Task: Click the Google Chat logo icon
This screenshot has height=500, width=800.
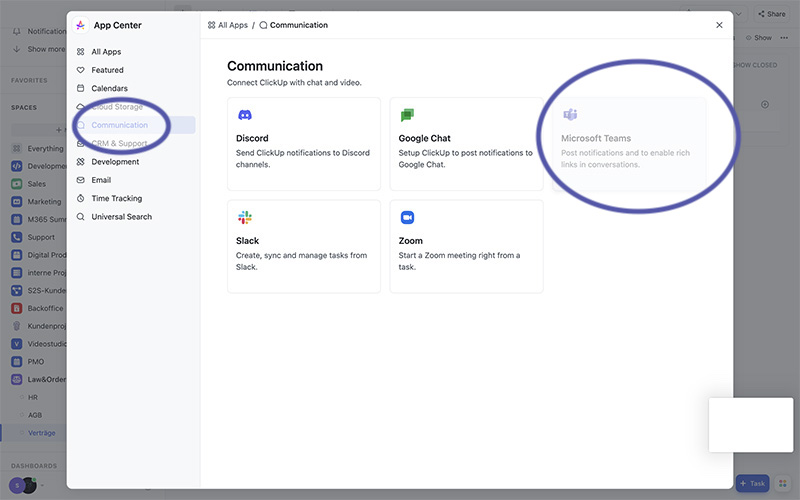Action: (407, 115)
